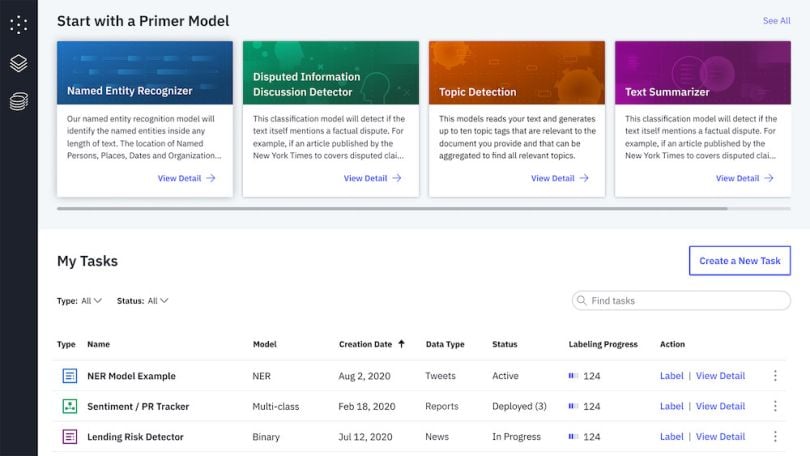Click the Type column header
The height and width of the screenshot is (456, 810).
(66, 344)
